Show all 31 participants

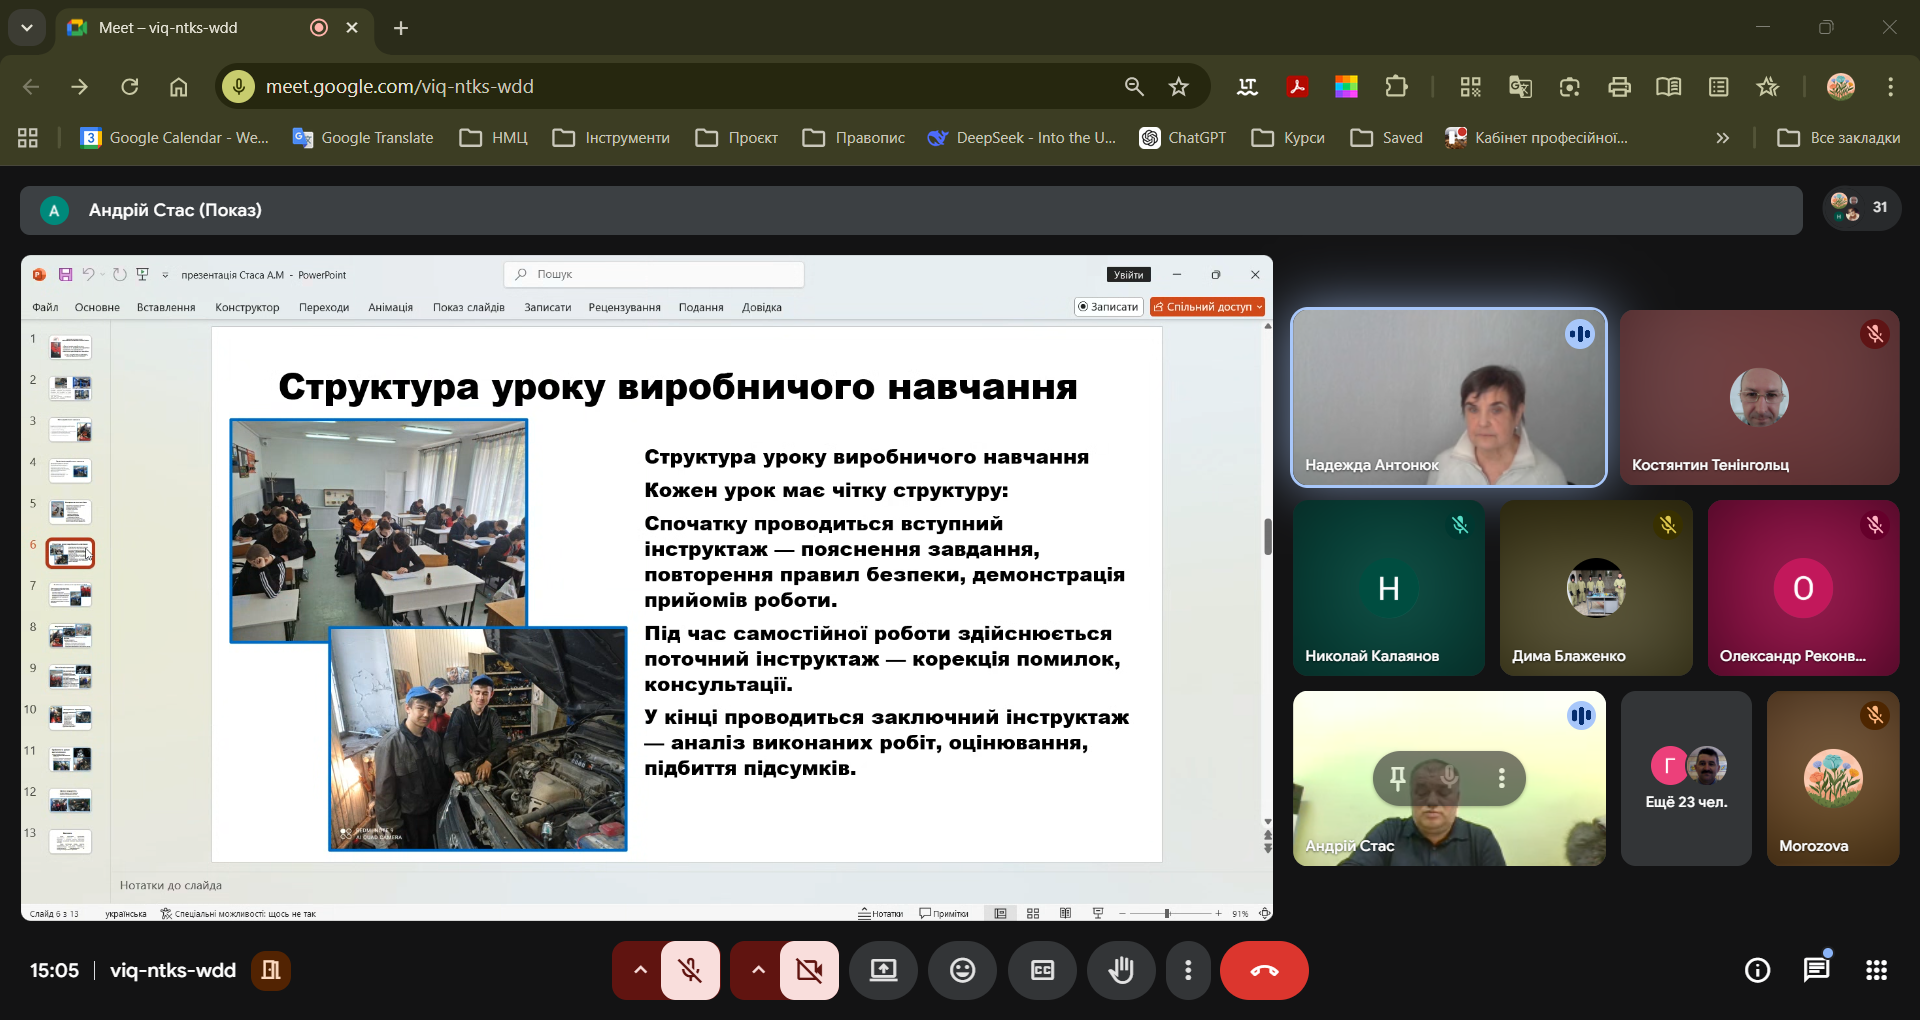pos(1861,208)
